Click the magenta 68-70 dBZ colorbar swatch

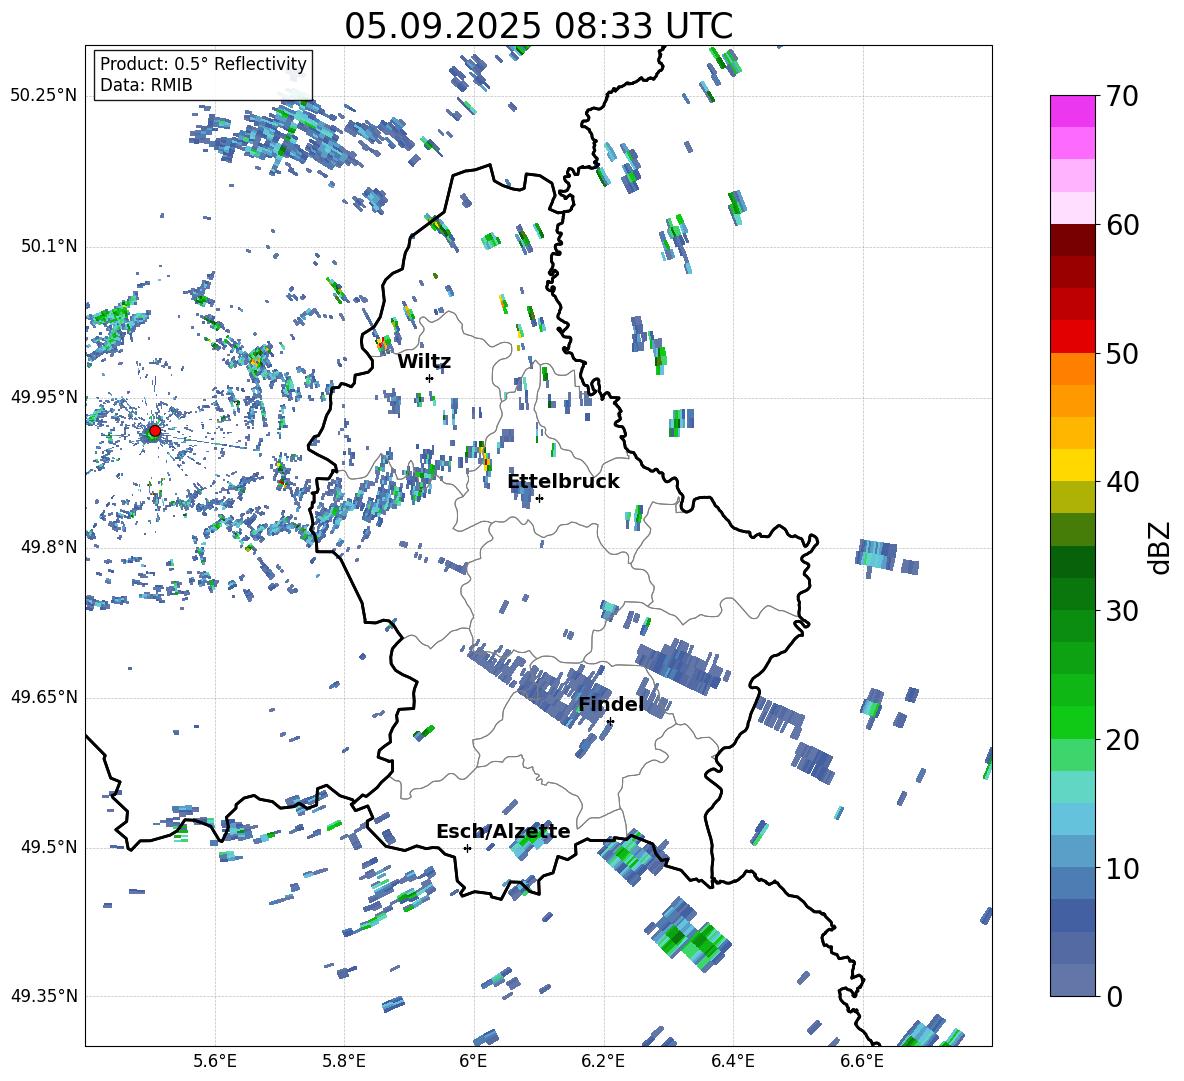click(1072, 112)
